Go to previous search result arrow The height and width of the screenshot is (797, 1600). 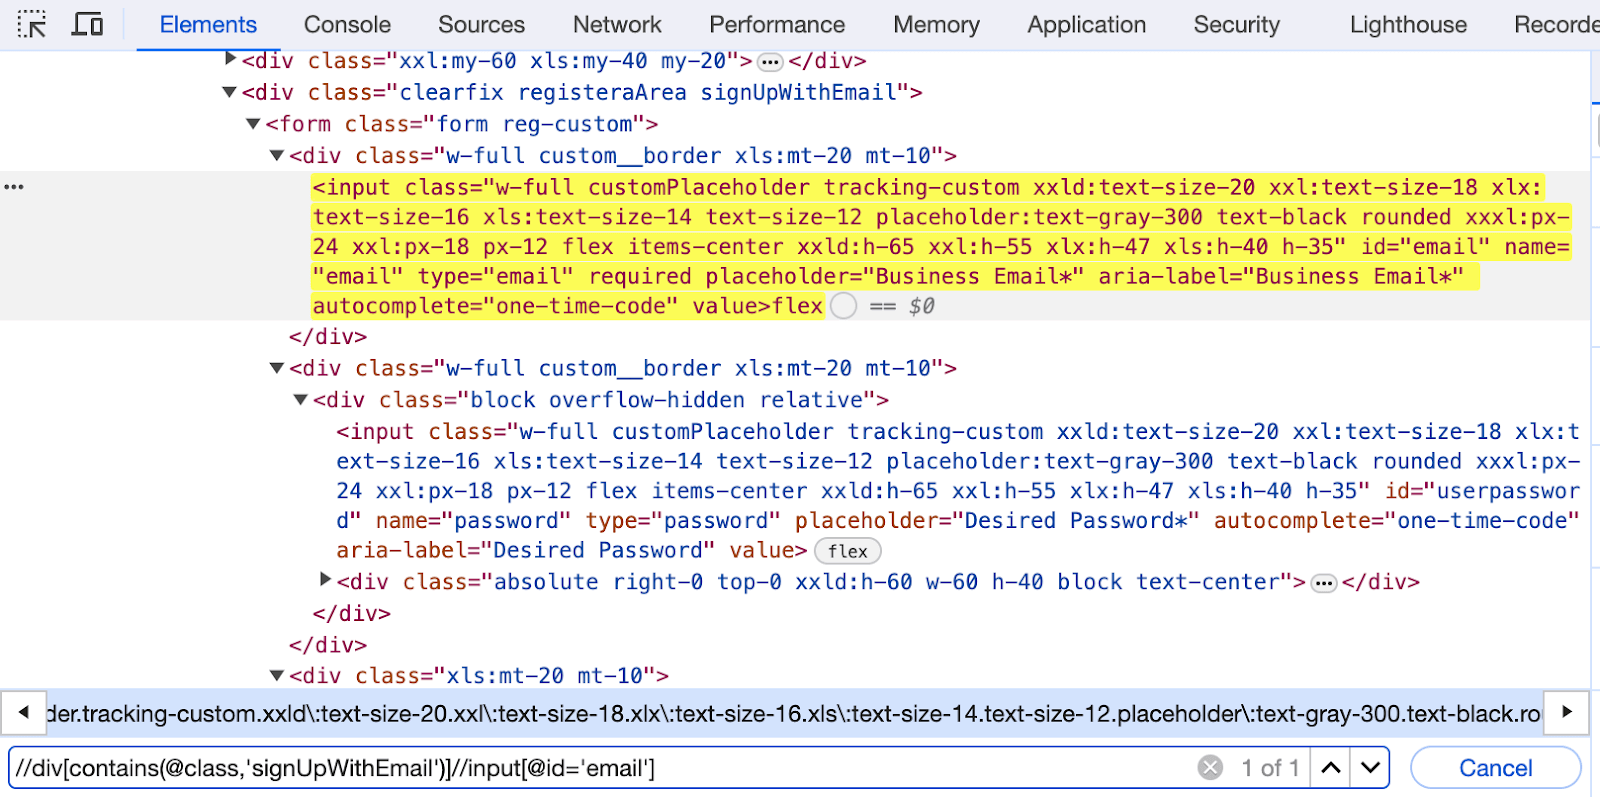[x=1331, y=768]
